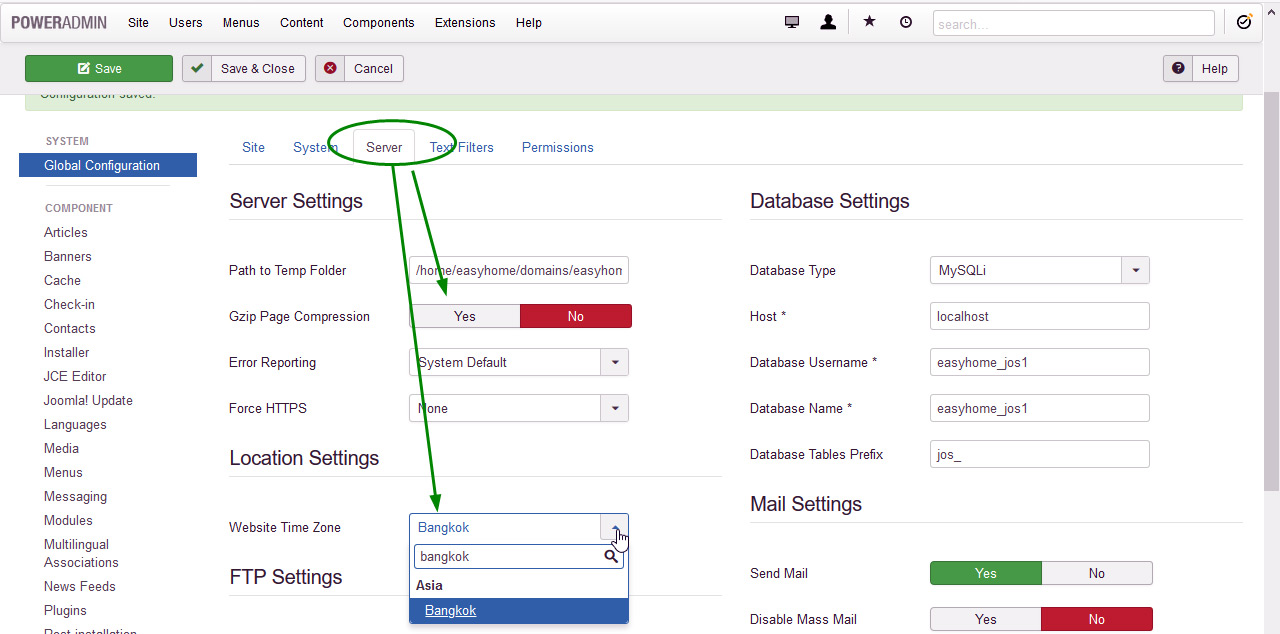Click the red X Cancel icon
The height and width of the screenshot is (634, 1280).
(331, 68)
